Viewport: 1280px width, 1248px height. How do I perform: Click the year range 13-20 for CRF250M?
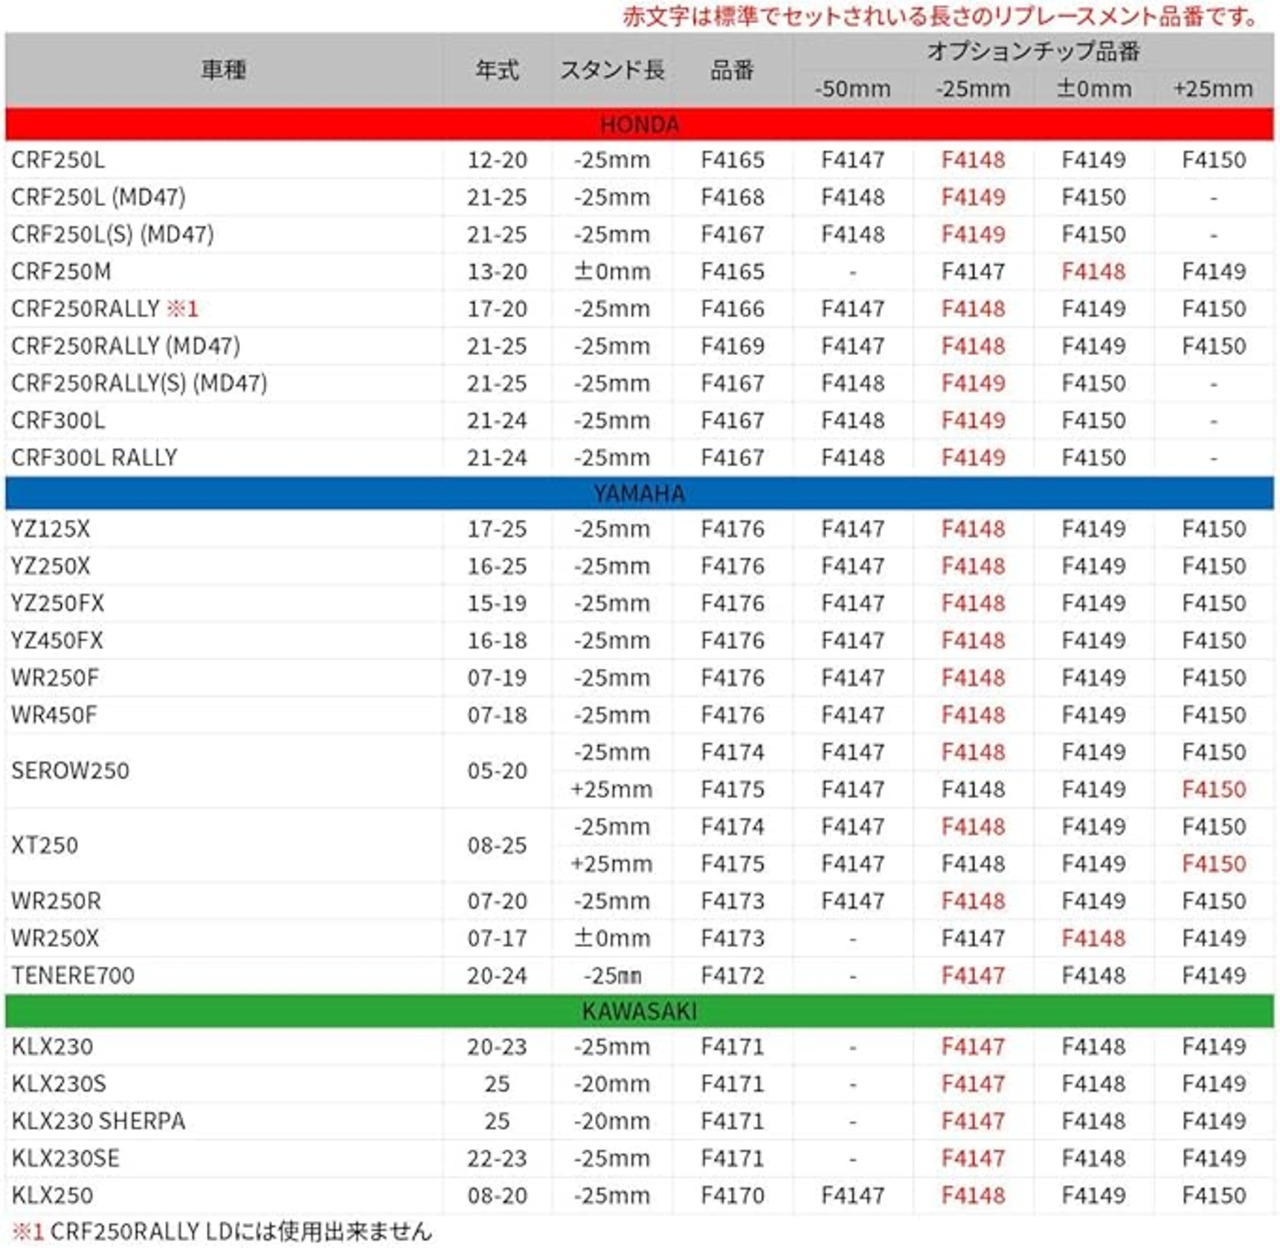[x=497, y=271]
